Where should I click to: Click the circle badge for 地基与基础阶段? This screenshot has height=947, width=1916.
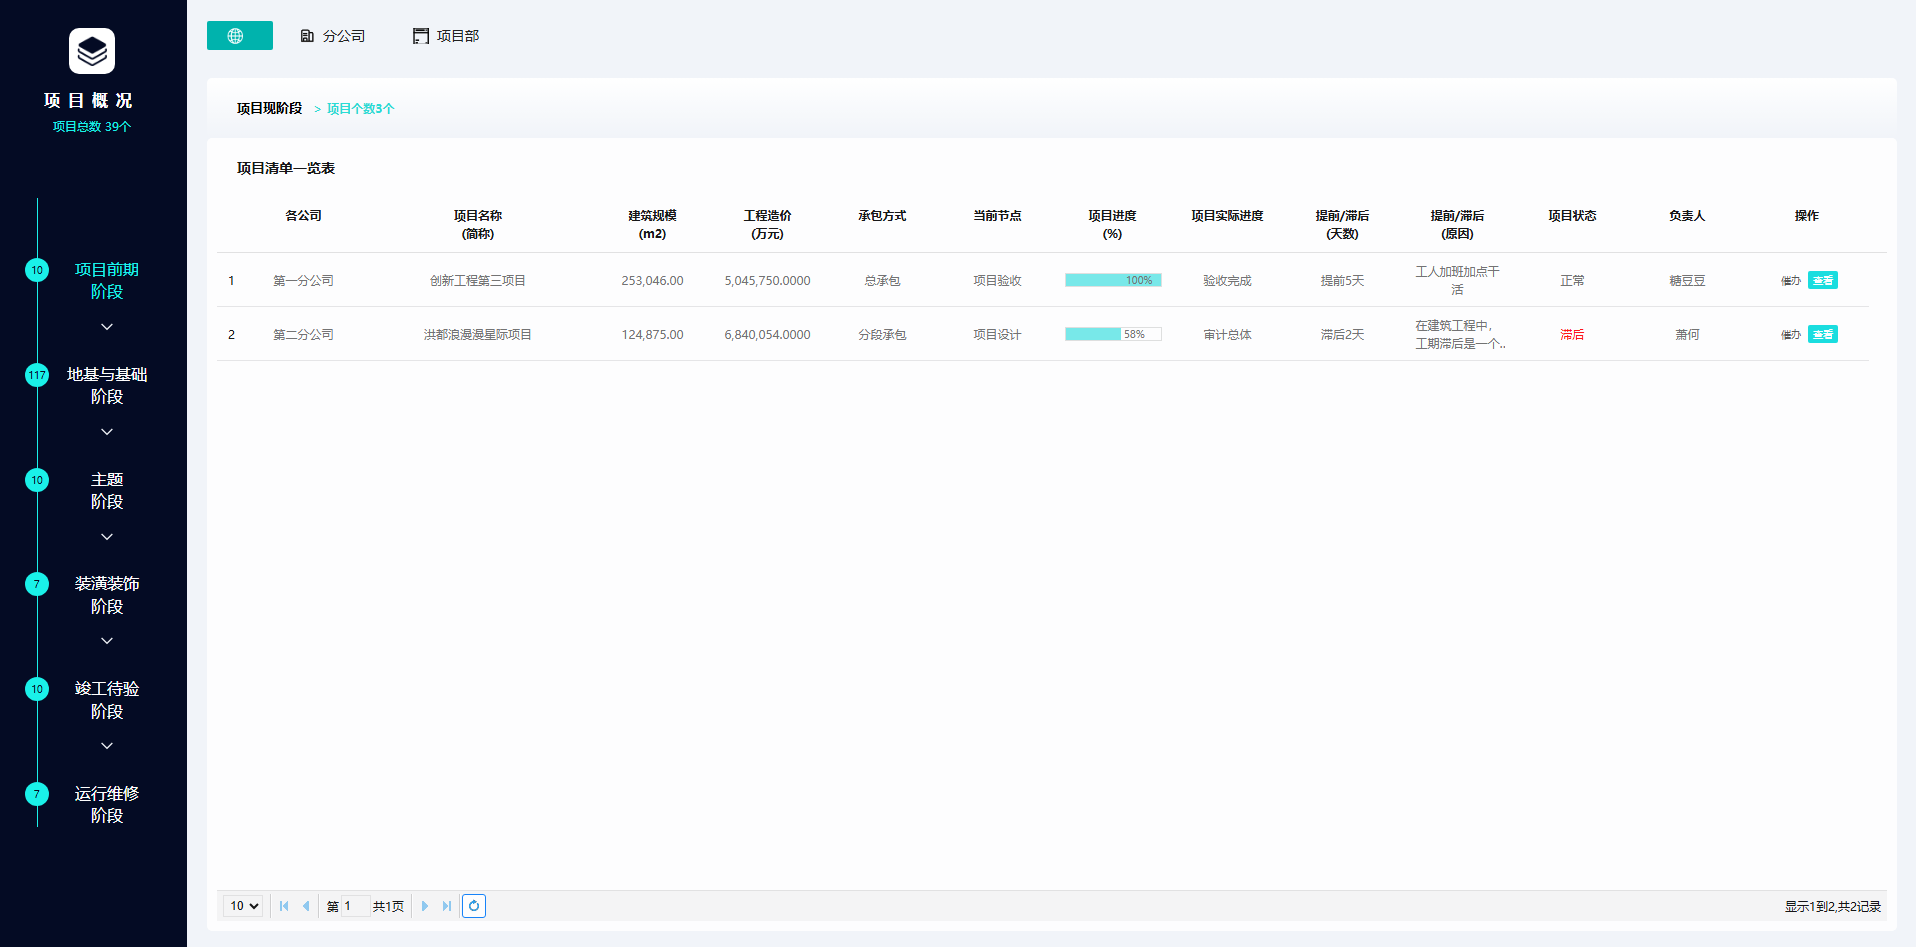[x=37, y=375]
